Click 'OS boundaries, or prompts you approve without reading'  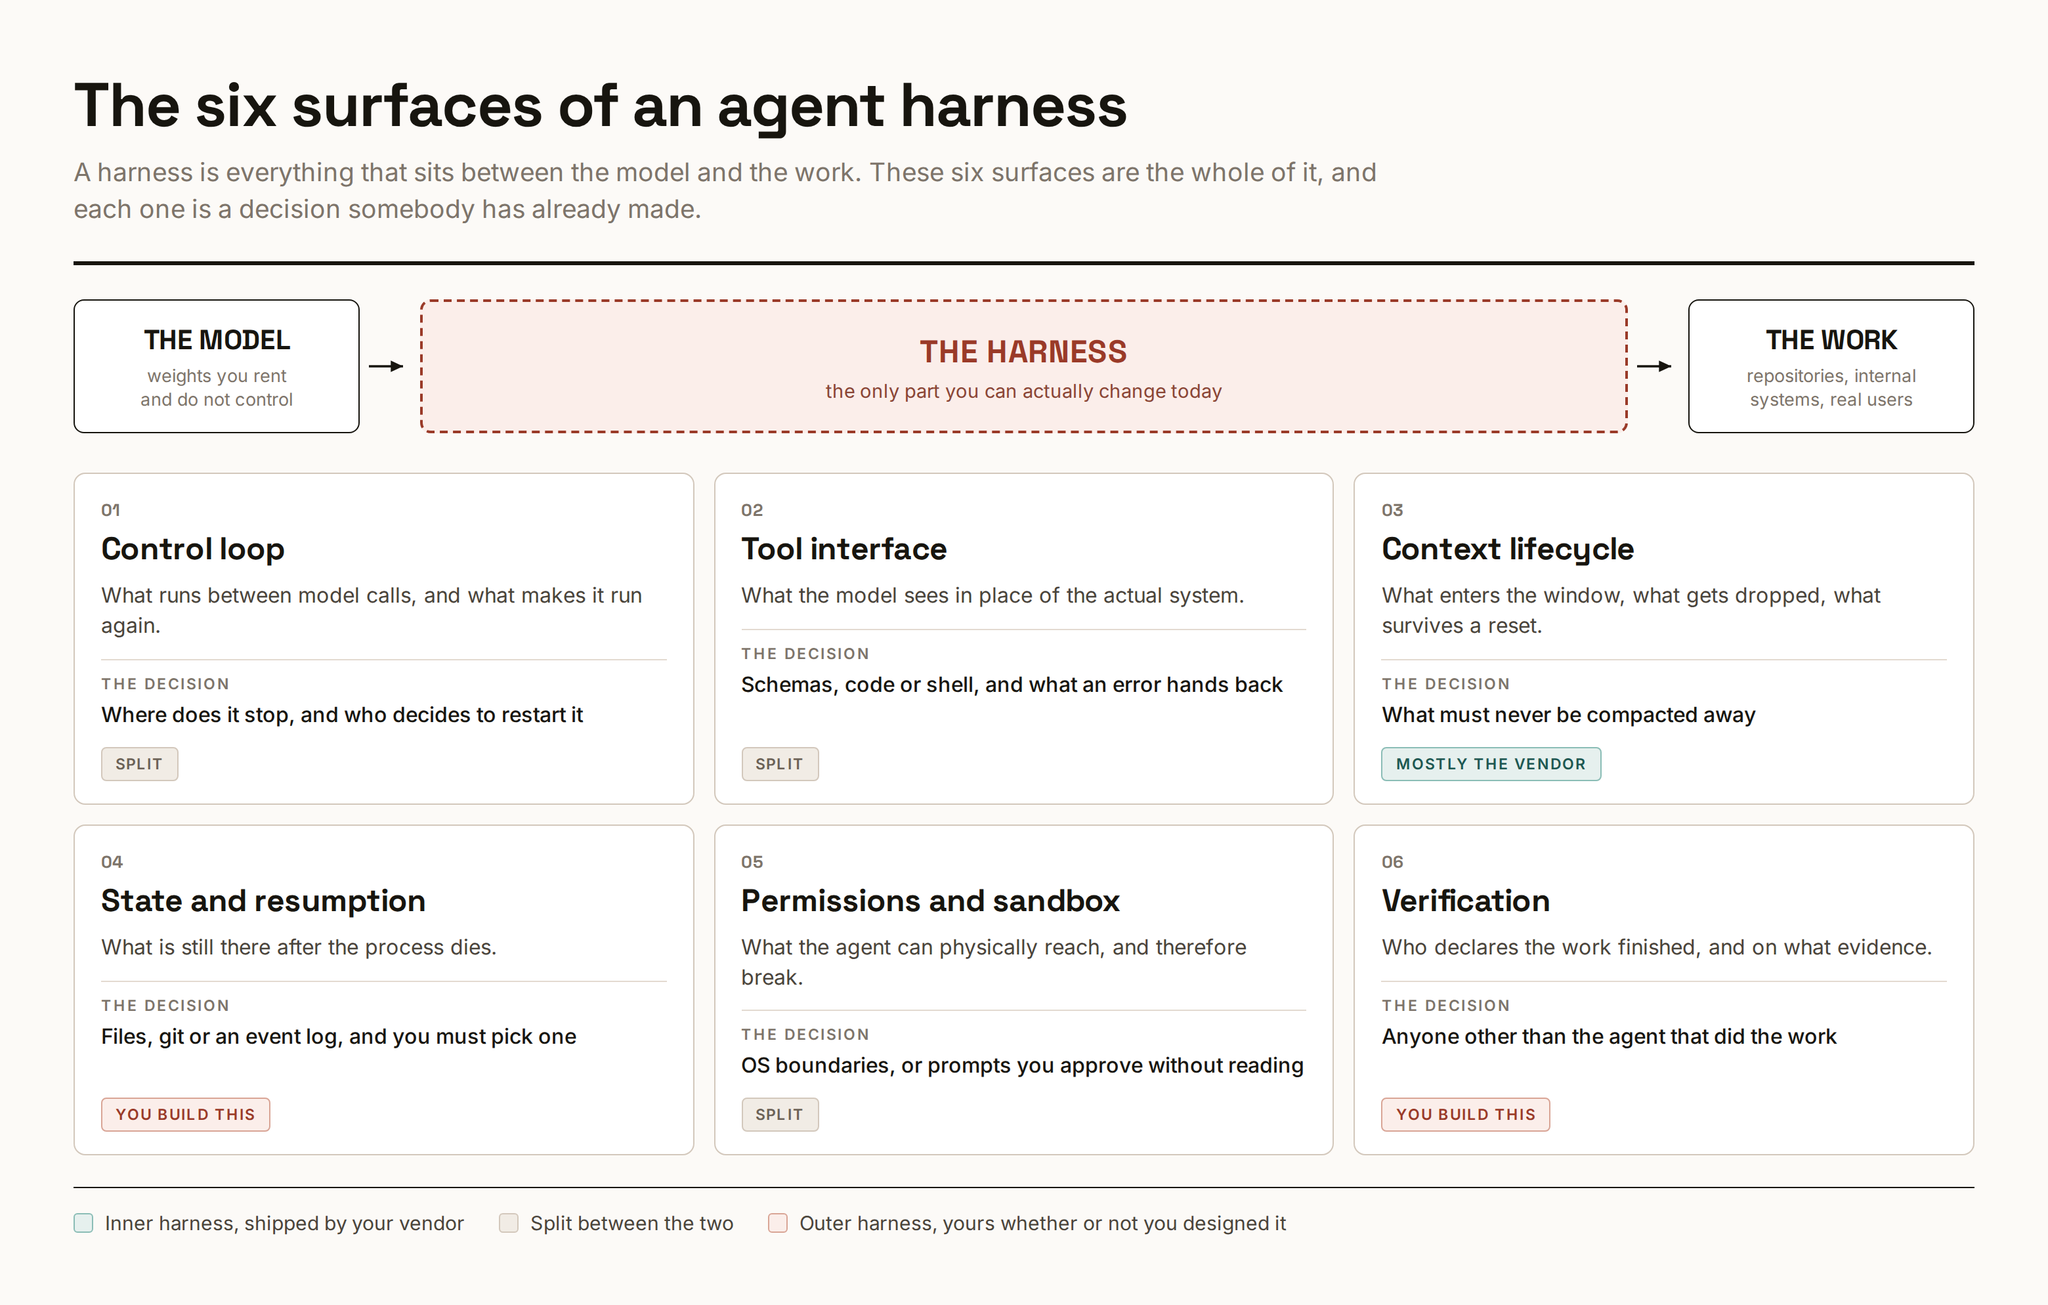tap(1022, 1066)
